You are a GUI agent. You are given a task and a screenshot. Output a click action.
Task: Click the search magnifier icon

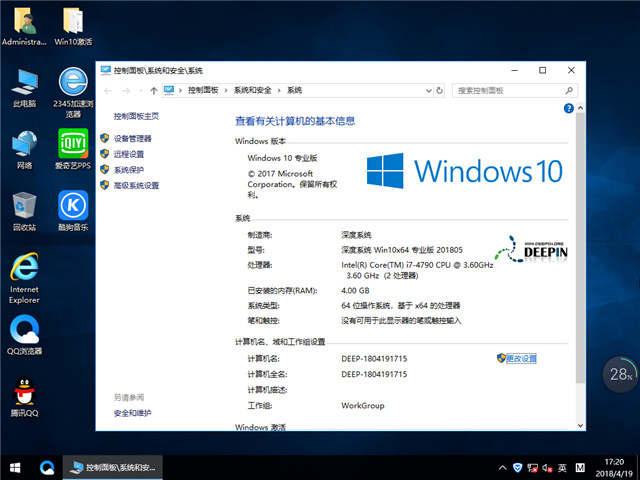click(569, 91)
